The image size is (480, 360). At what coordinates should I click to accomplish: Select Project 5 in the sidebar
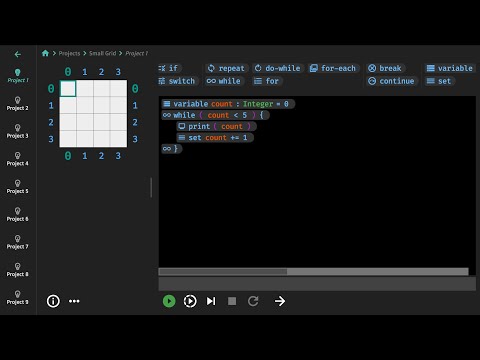tap(18, 187)
